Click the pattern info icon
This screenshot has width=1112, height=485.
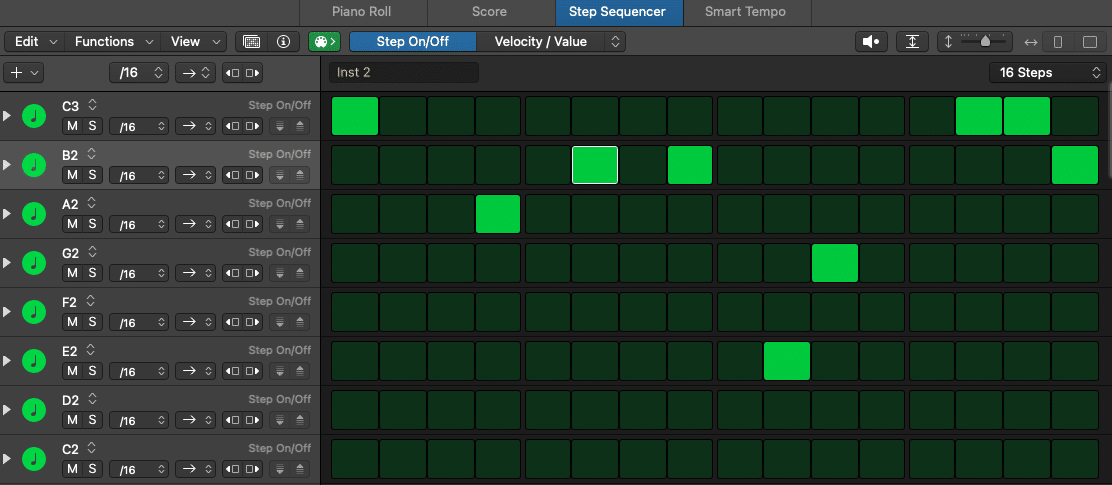tap(284, 42)
